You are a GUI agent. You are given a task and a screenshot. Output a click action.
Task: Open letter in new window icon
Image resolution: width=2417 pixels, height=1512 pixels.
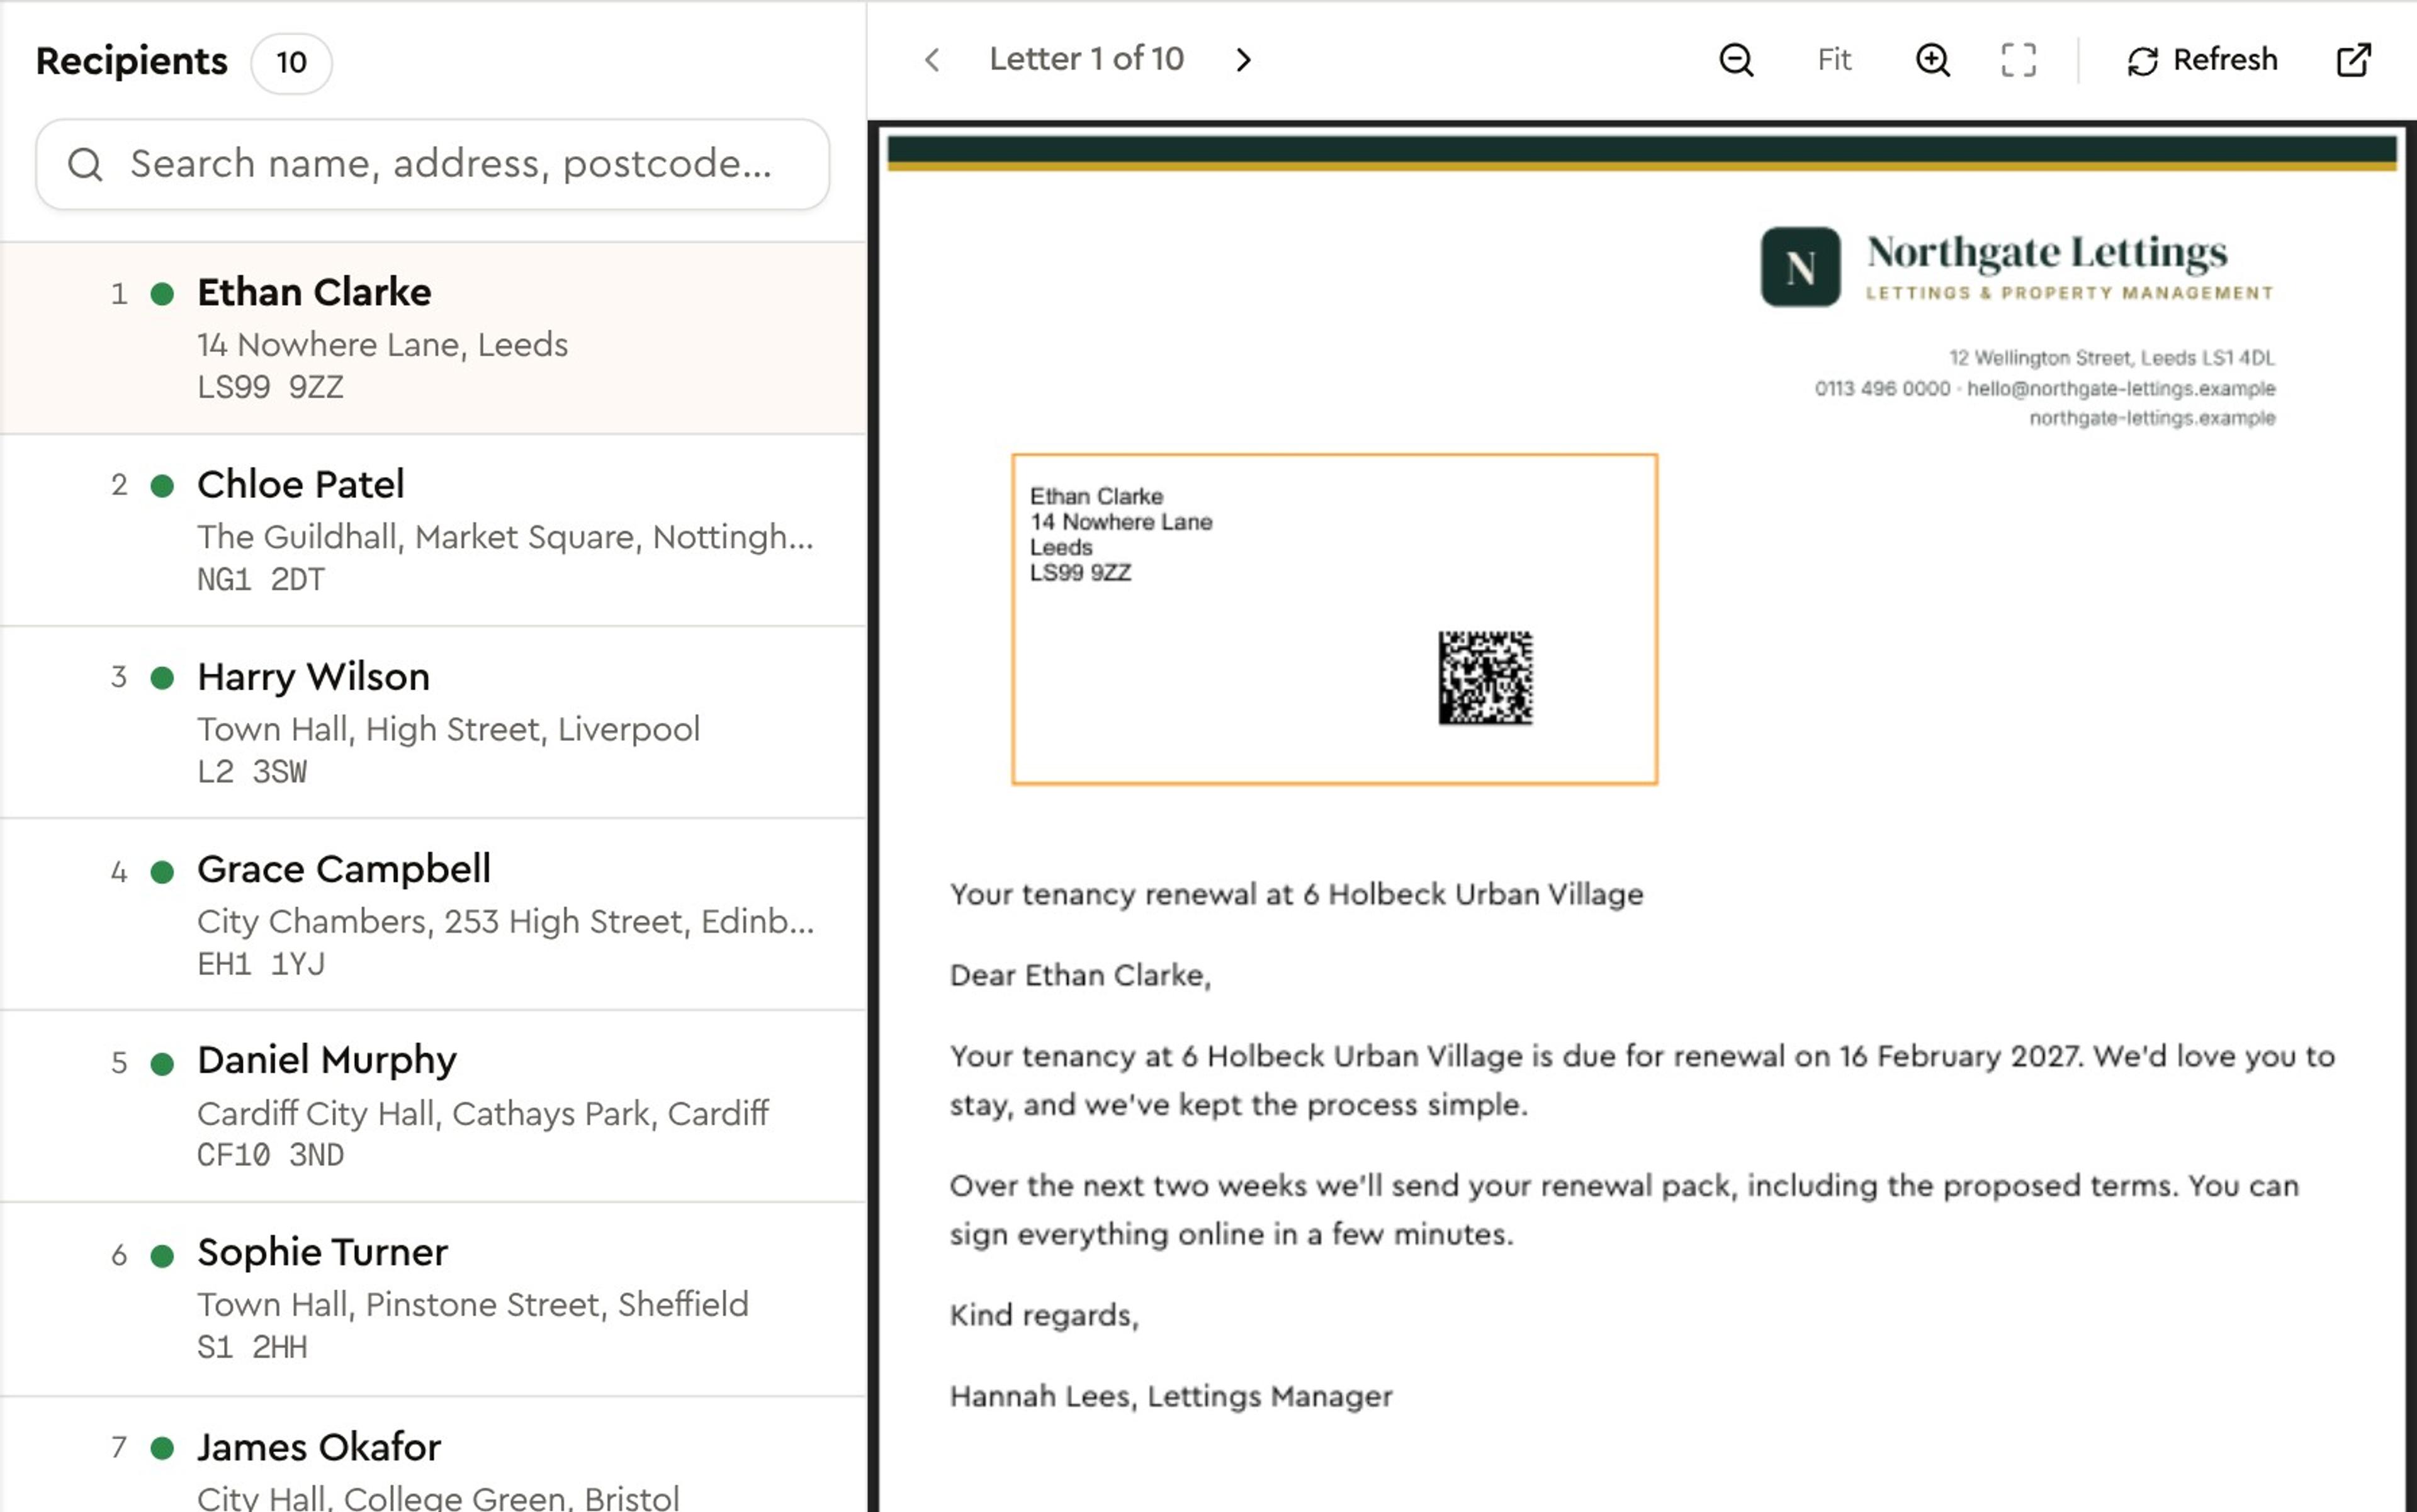[2353, 60]
